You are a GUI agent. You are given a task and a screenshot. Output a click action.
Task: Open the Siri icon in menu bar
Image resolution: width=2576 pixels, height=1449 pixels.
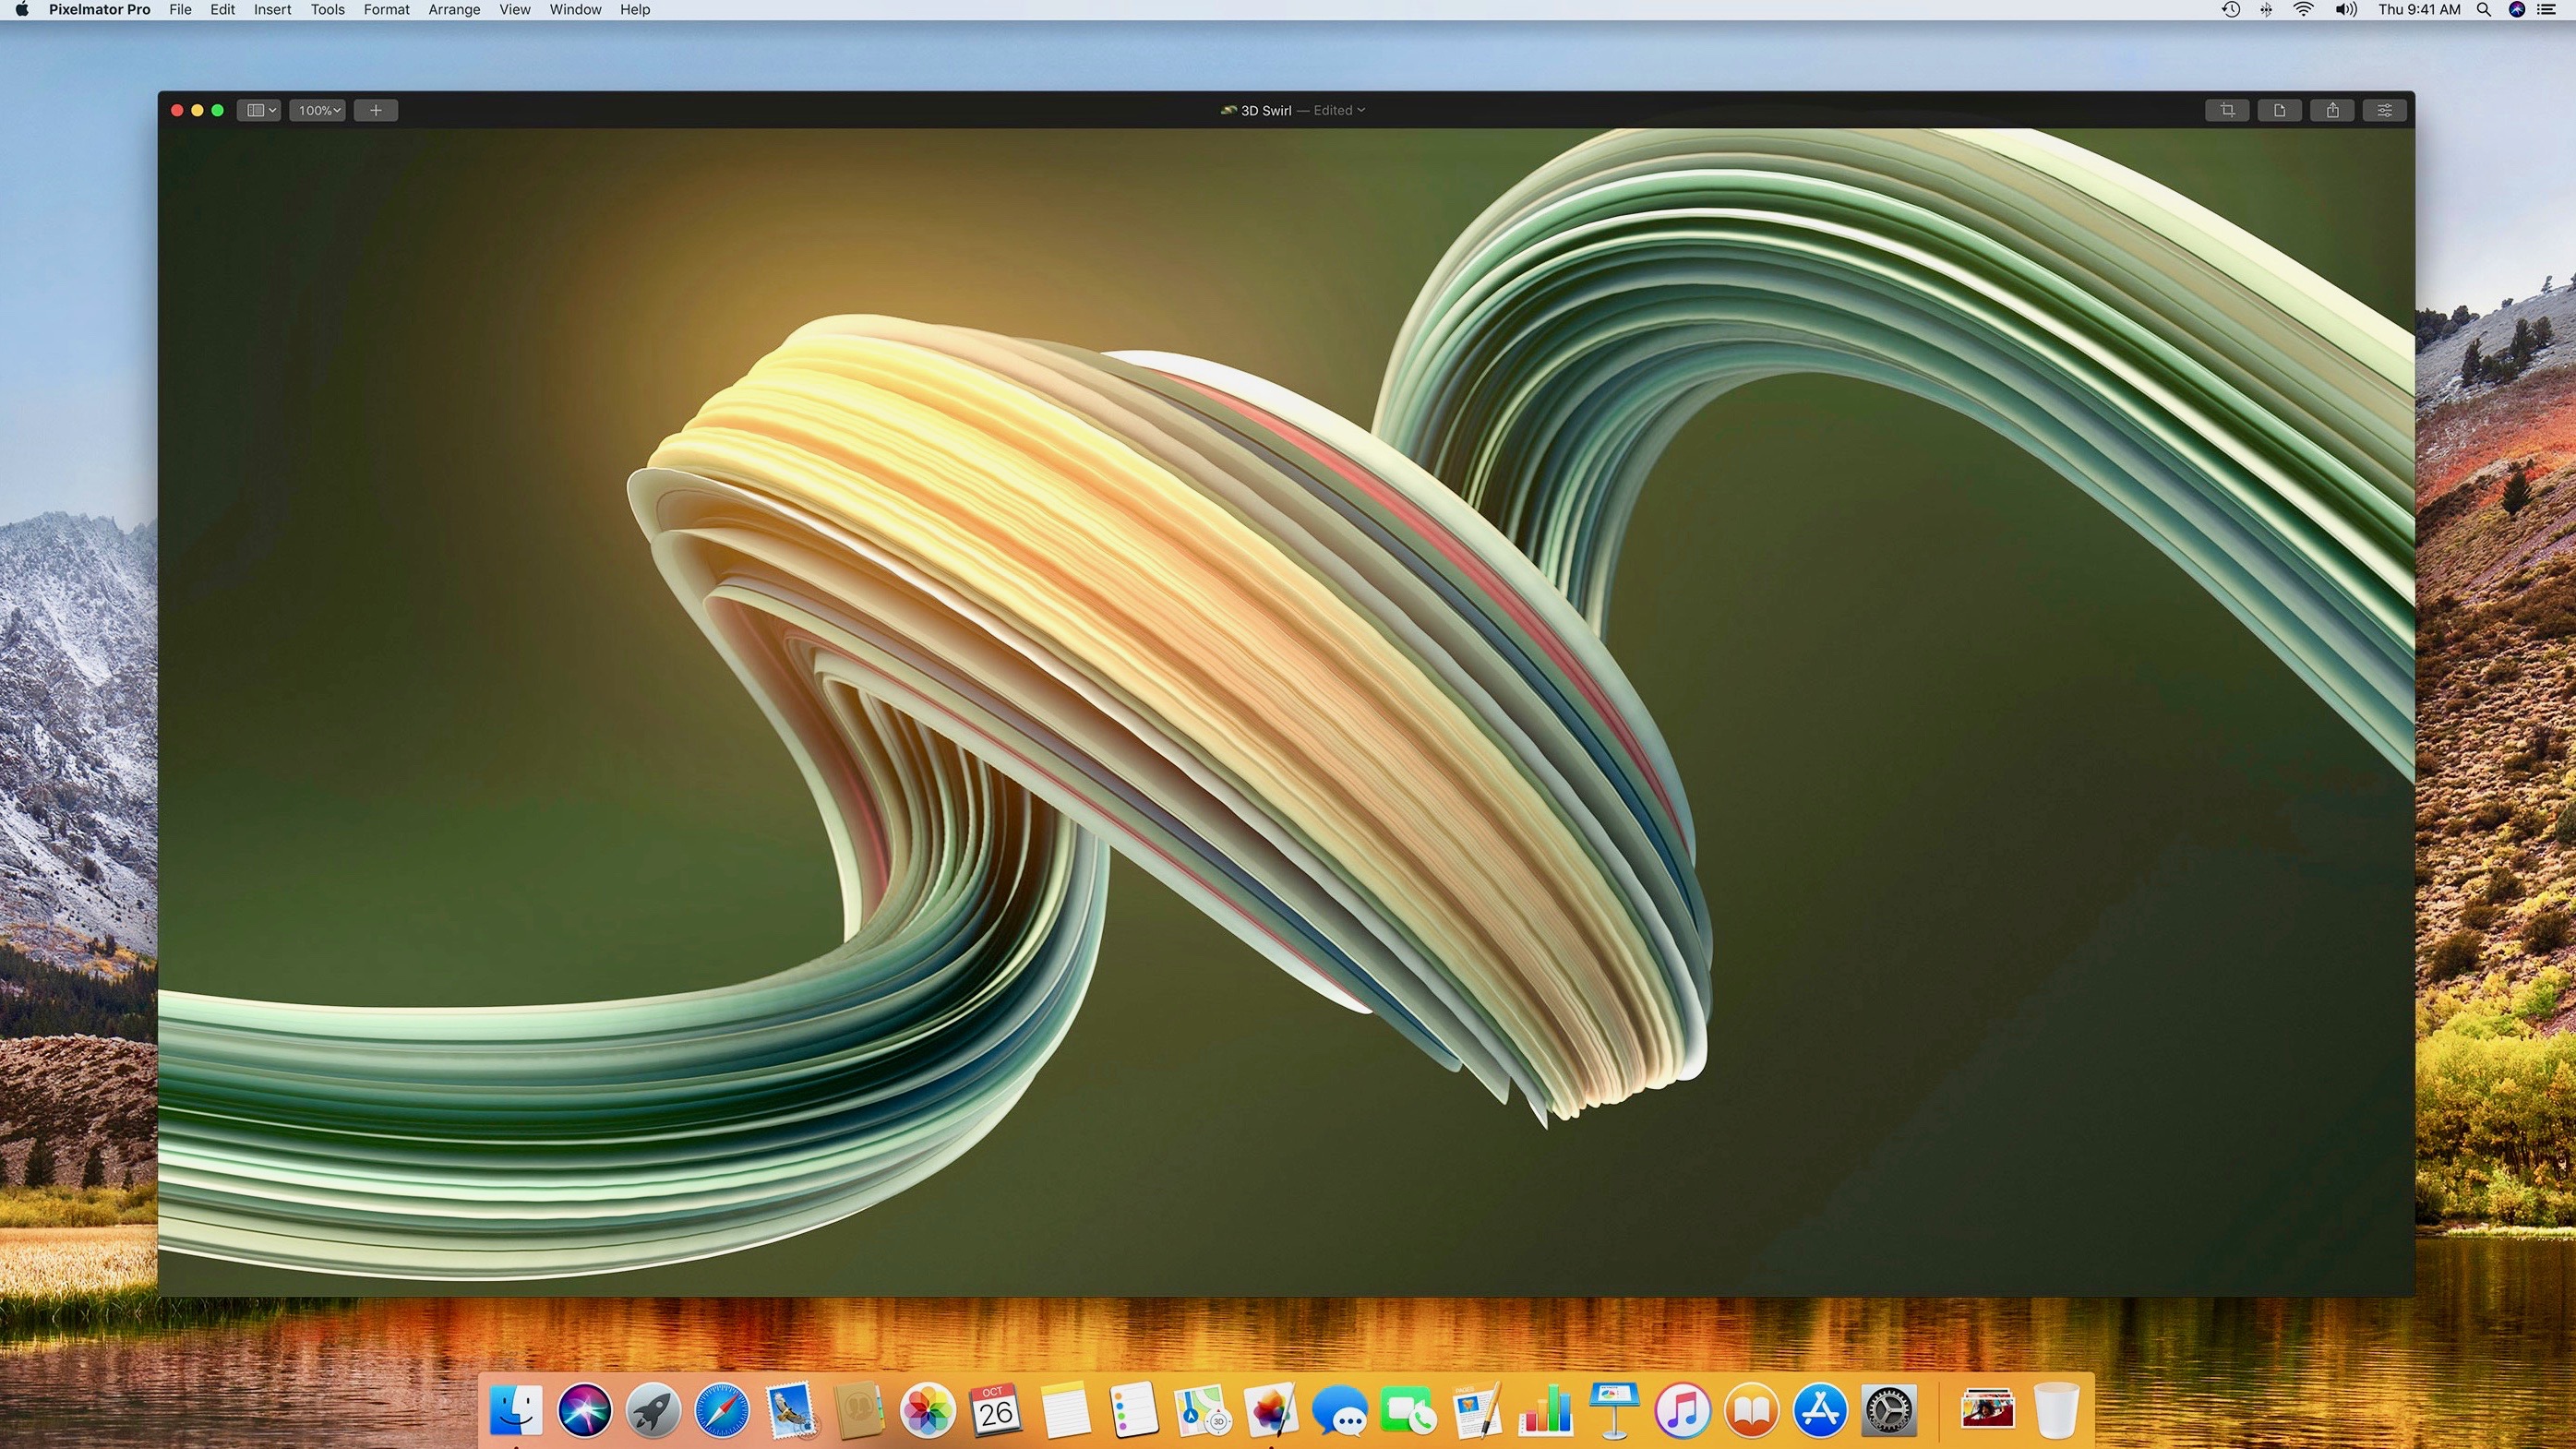pyautogui.click(x=2517, y=10)
